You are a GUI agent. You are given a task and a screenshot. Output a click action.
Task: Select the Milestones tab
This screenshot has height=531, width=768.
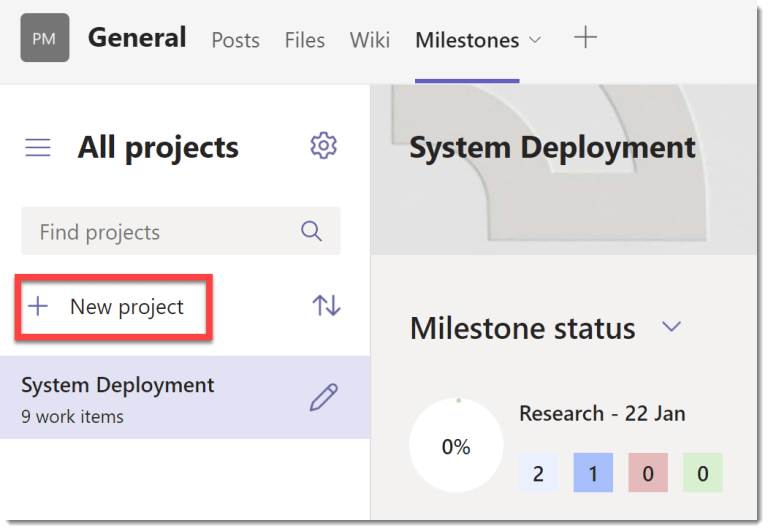click(467, 40)
